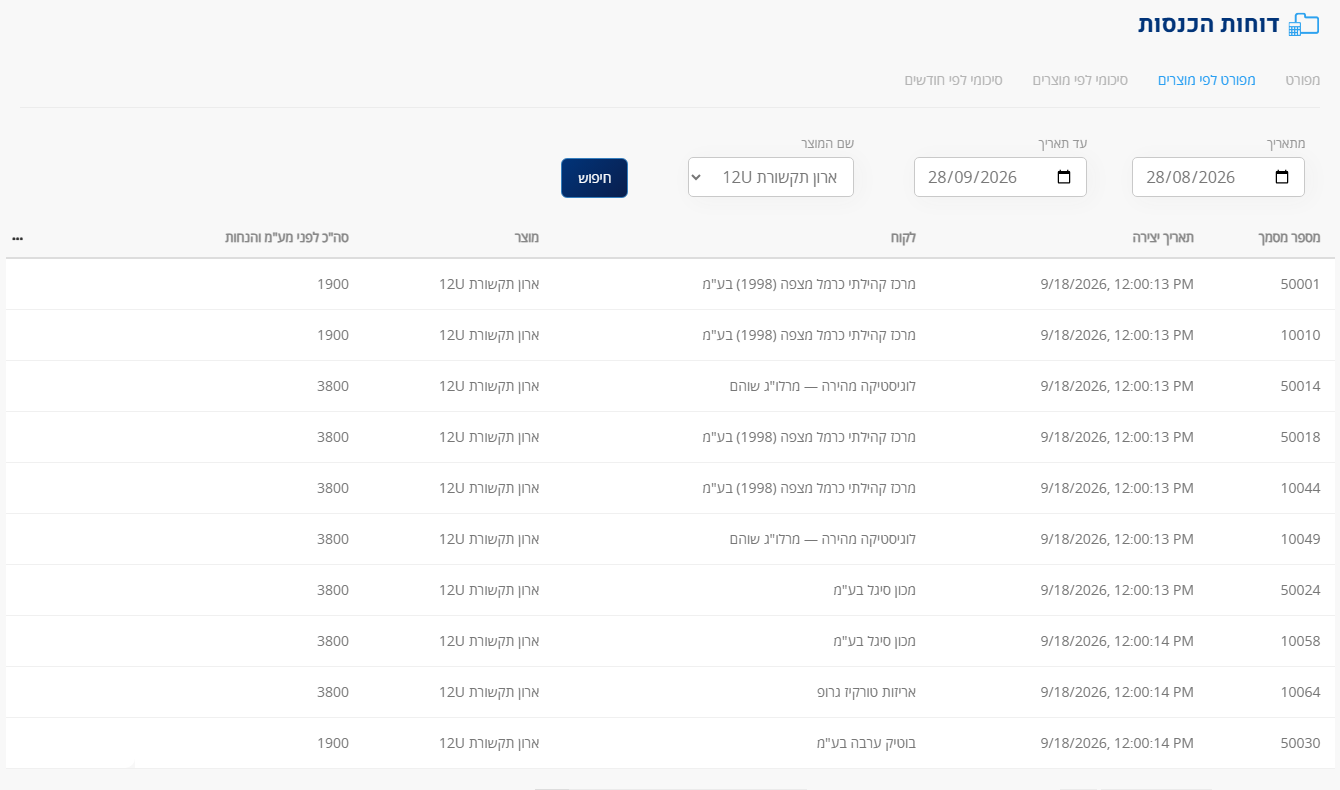Sort by מספר מסמך column header
This screenshot has height=790, width=1340.
click(1289, 238)
